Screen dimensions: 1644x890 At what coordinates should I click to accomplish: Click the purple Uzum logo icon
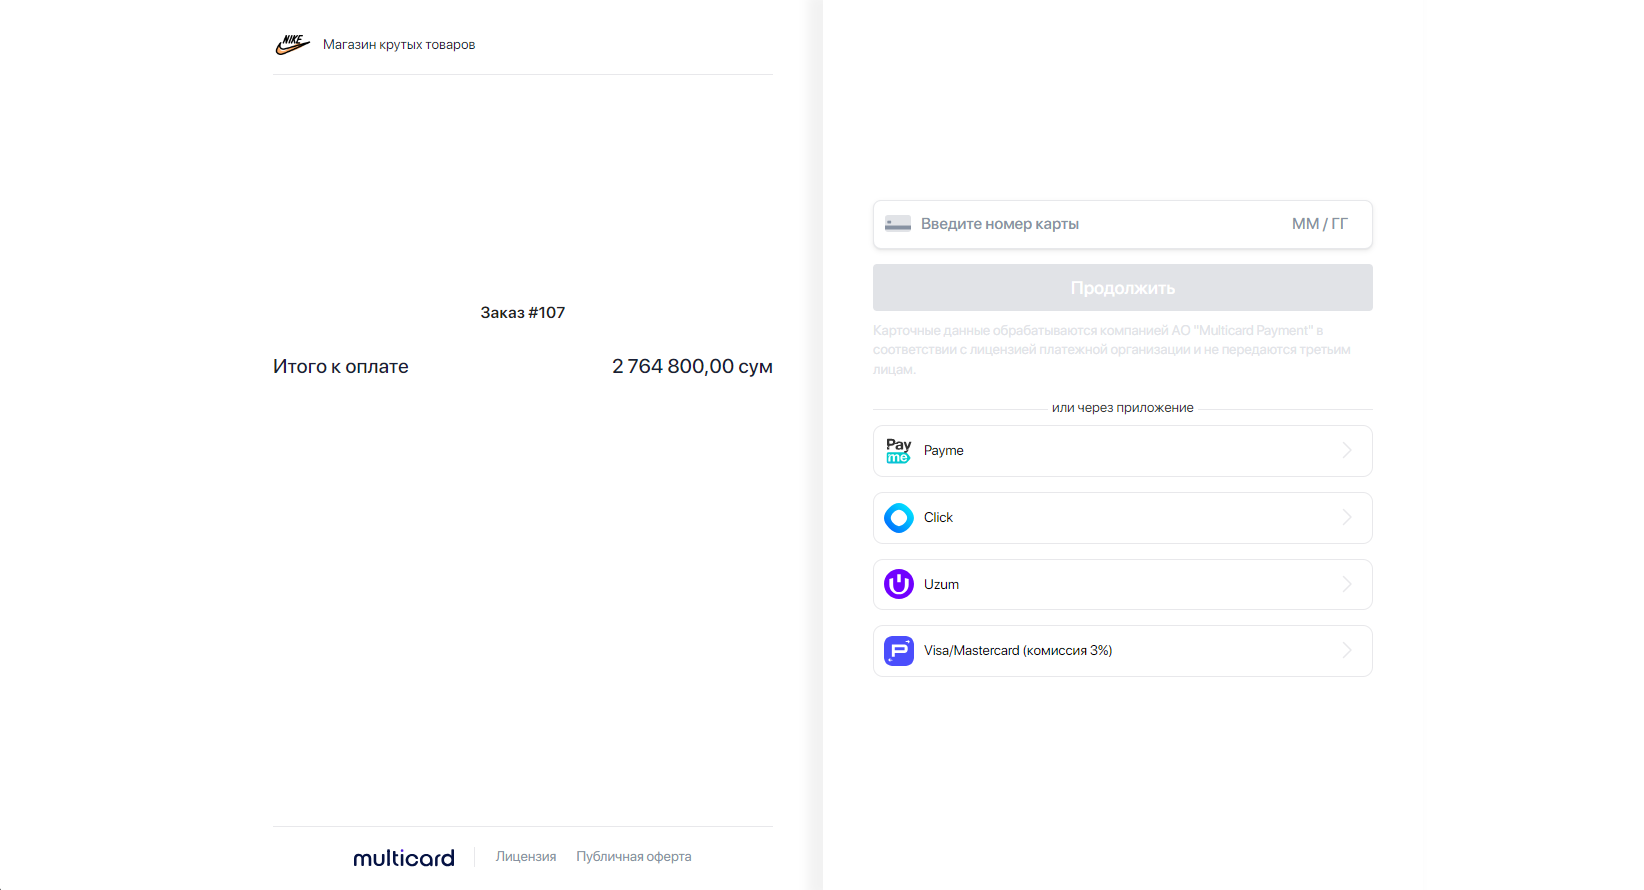[x=898, y=584]
